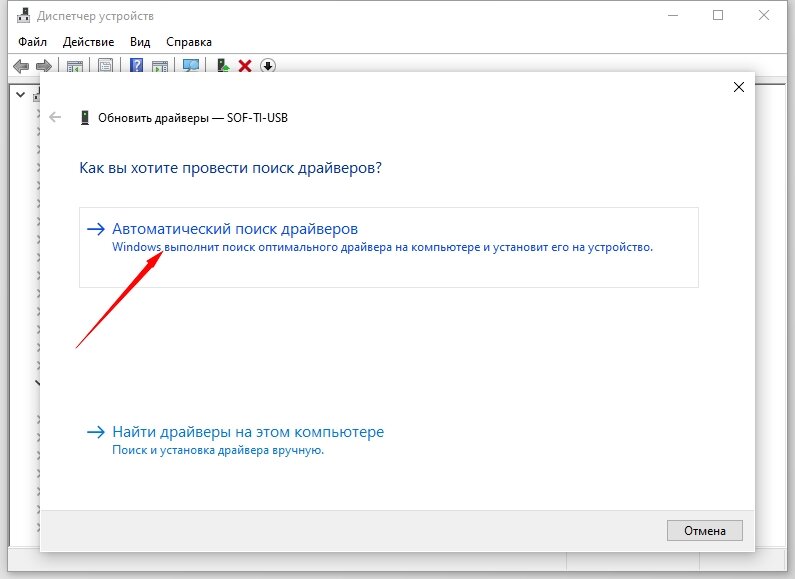Close the Диспетчер устройств window
The image size is (795, 579).
764,16
